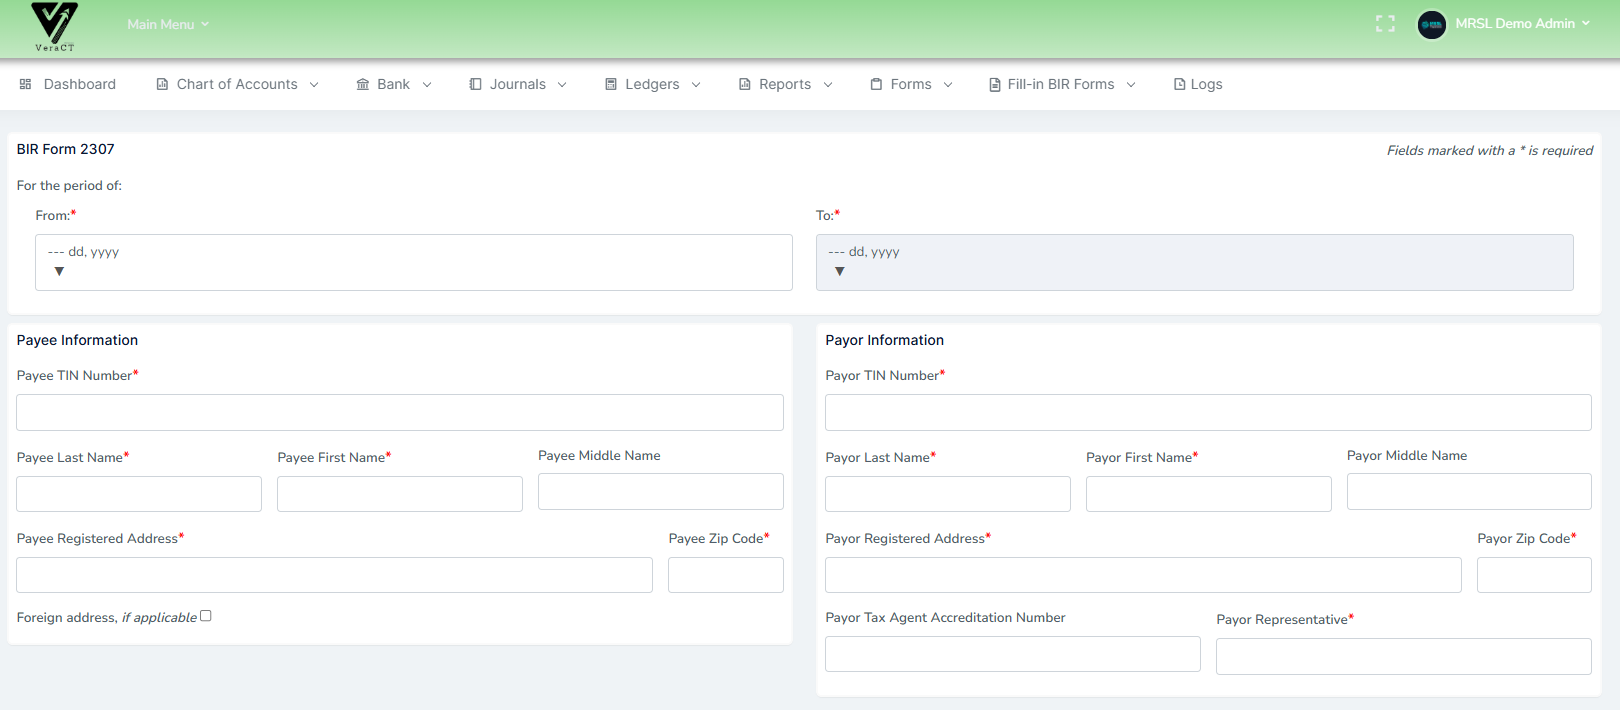Click the Journals book icon
This screenshot has height=710, width=1620.
[x=475, y=84]
